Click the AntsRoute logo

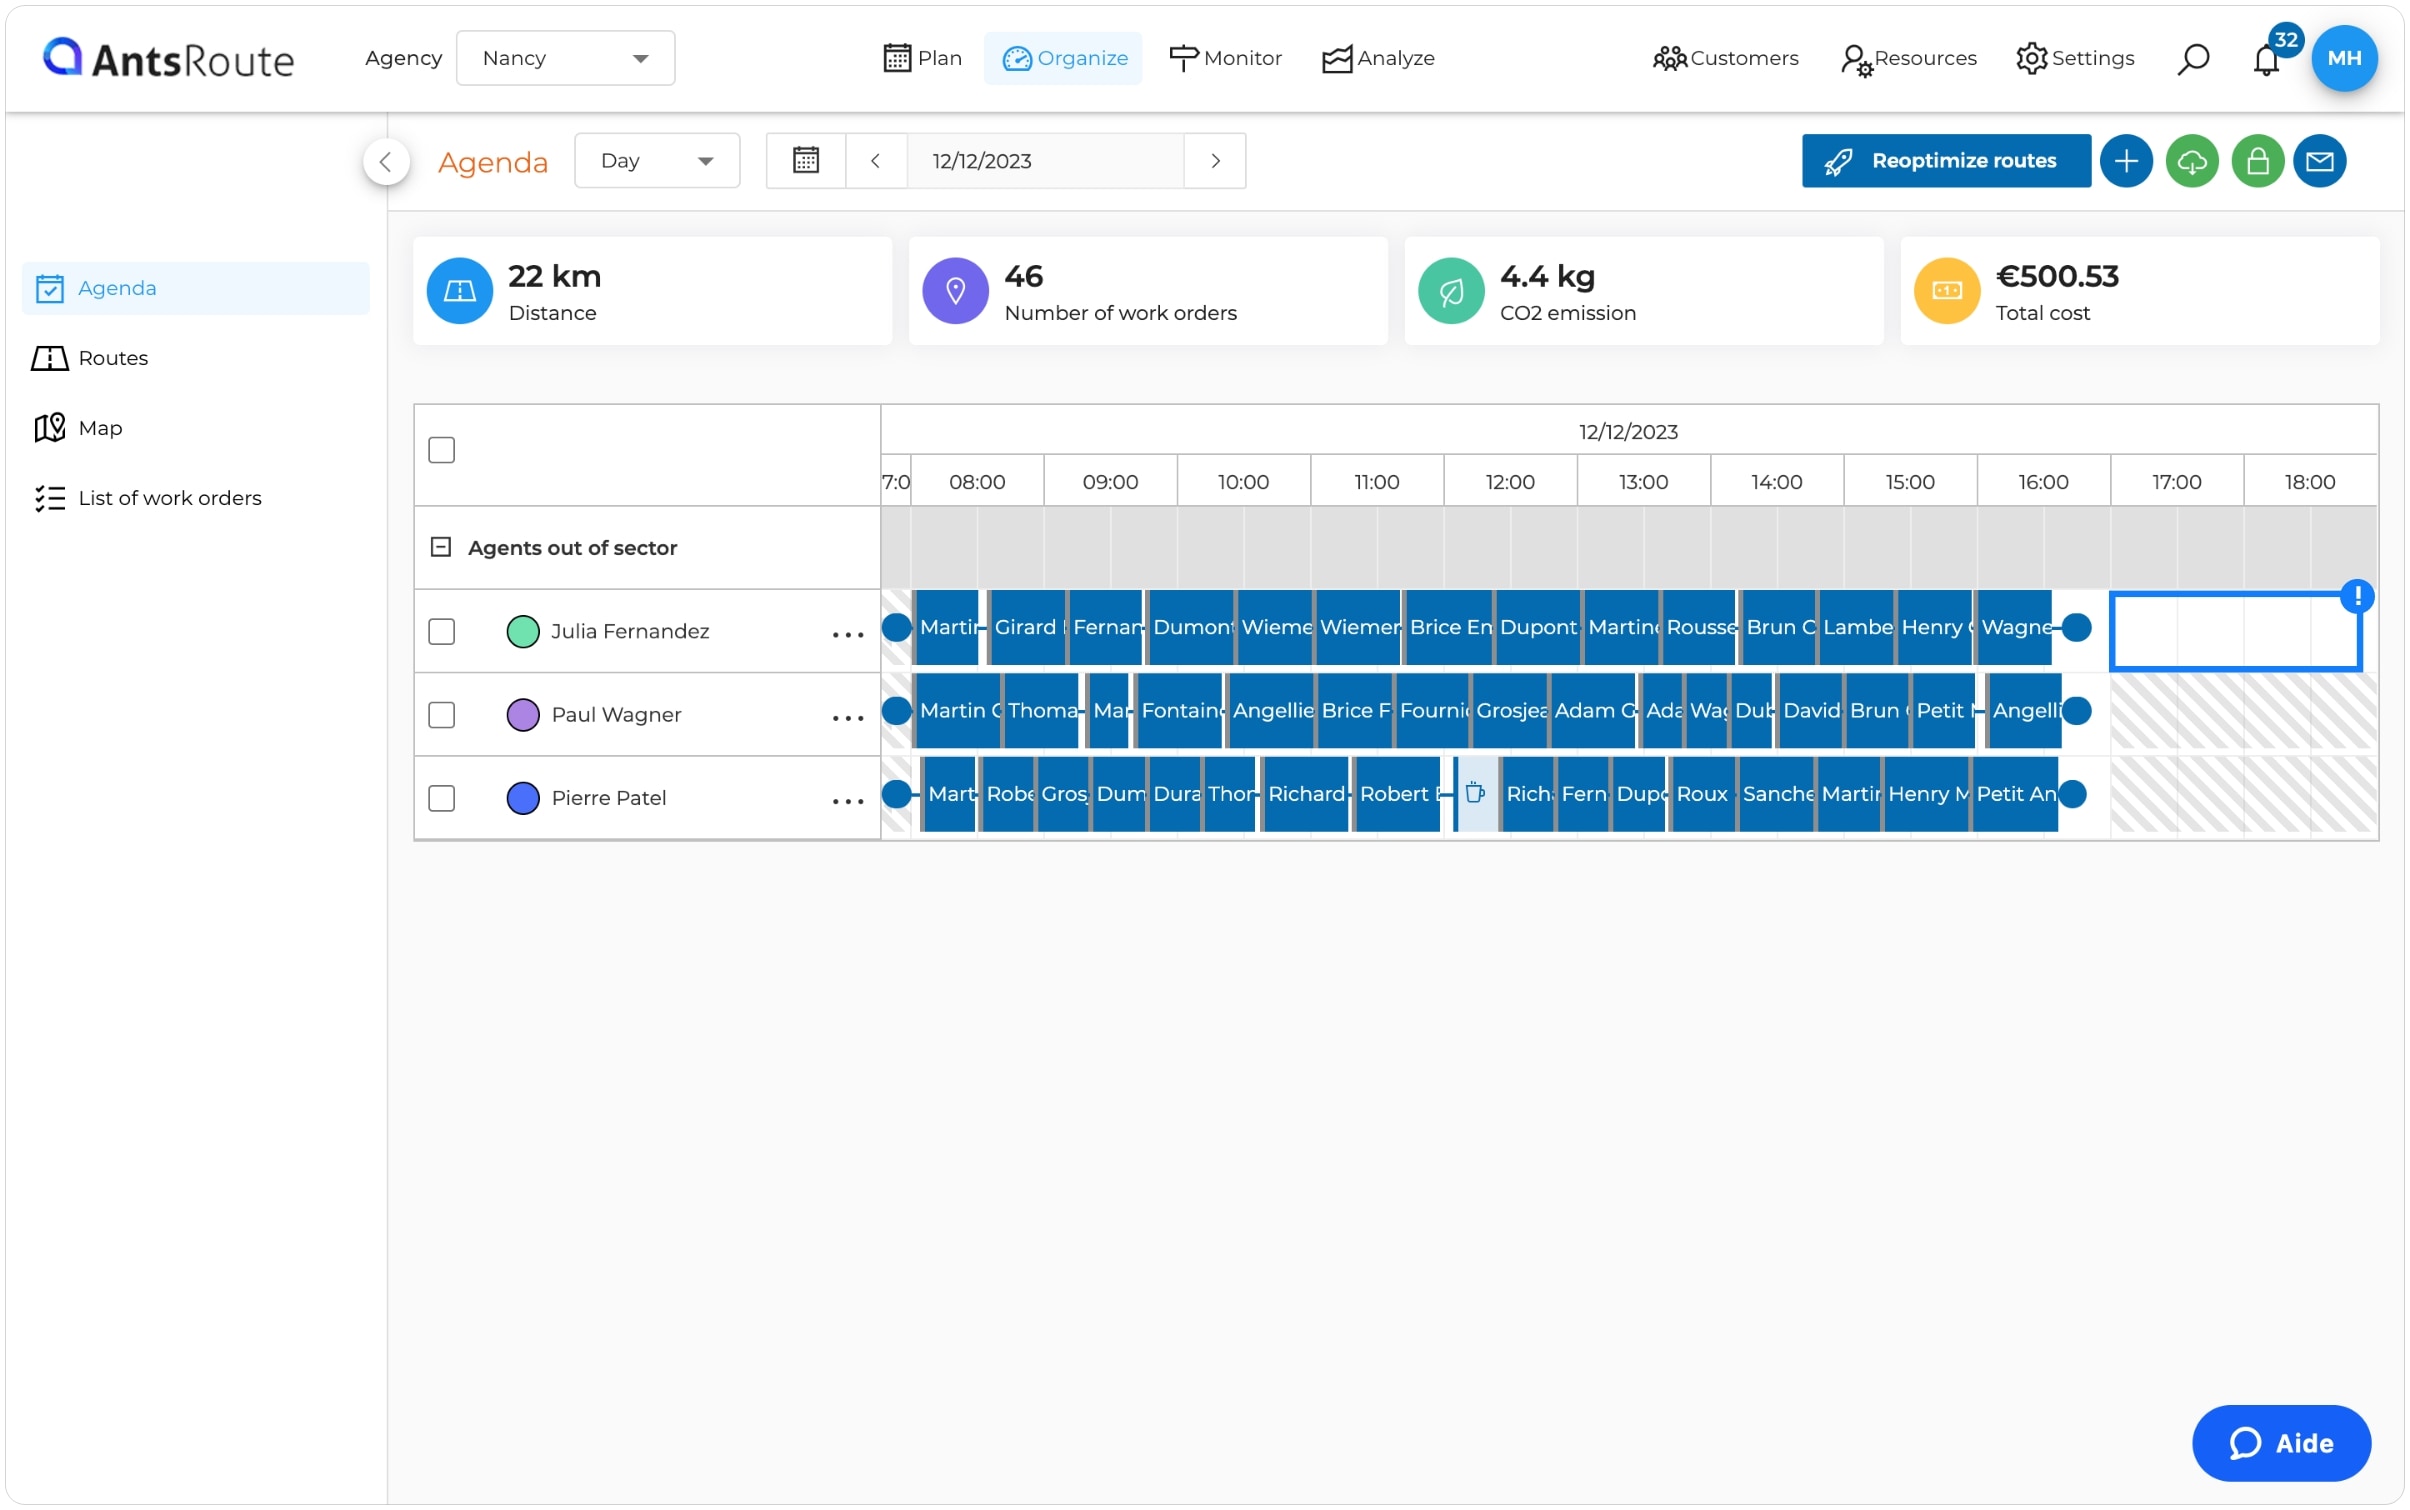point(168,59)
